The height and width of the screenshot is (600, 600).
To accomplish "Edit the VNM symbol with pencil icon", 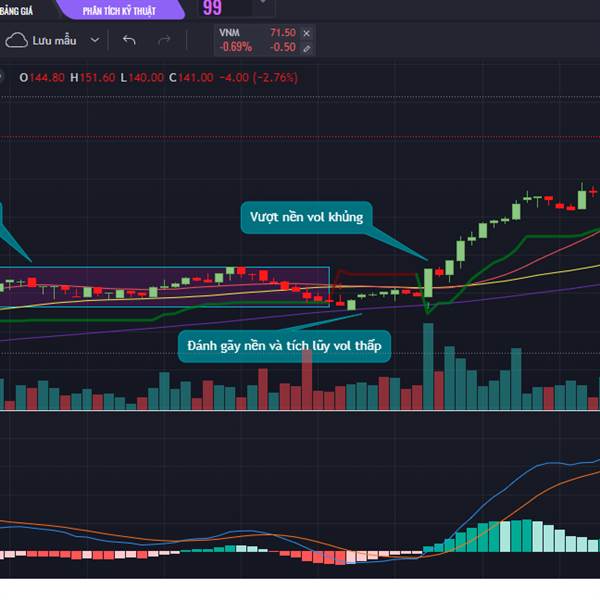I will click(x=307, y=49).
